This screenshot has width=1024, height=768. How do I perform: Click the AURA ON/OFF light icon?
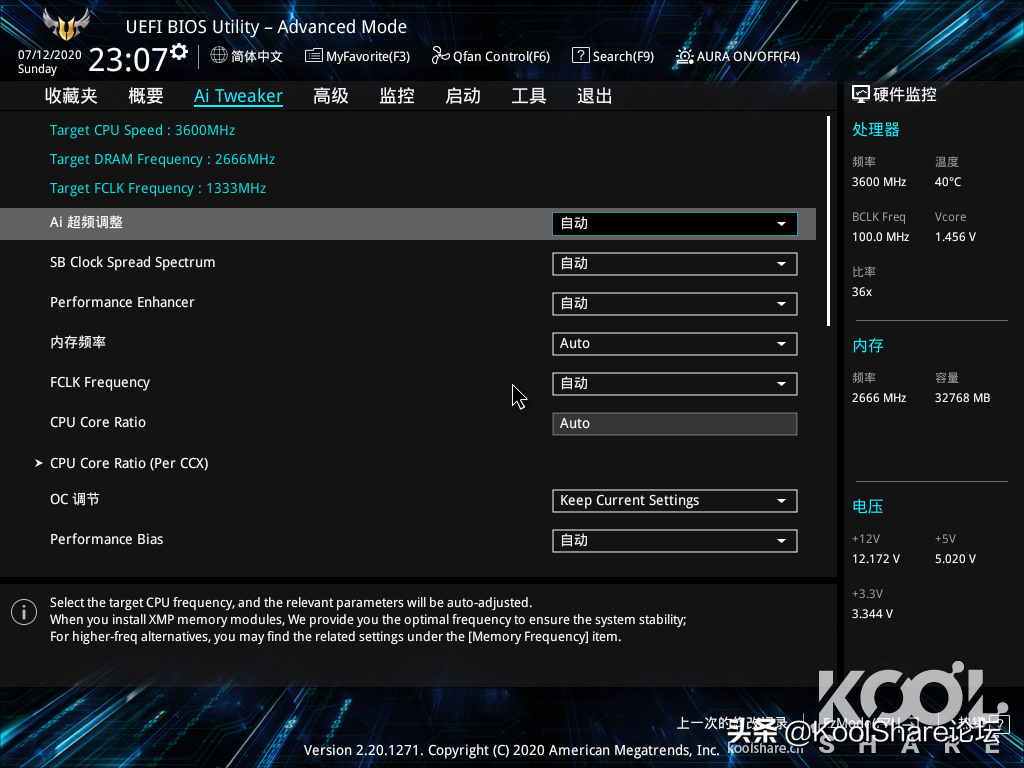pyautogui.click(x=684, y=56)
